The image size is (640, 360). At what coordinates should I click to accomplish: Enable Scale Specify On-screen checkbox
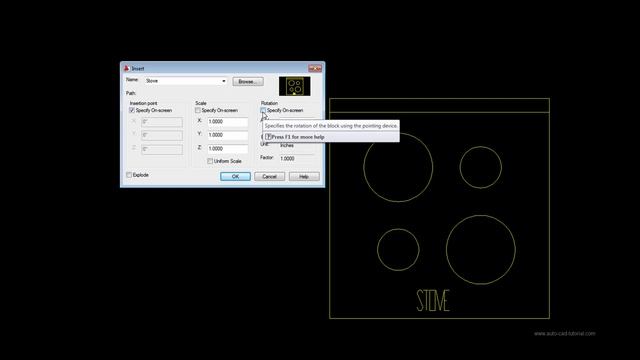[x=198, y=110]
